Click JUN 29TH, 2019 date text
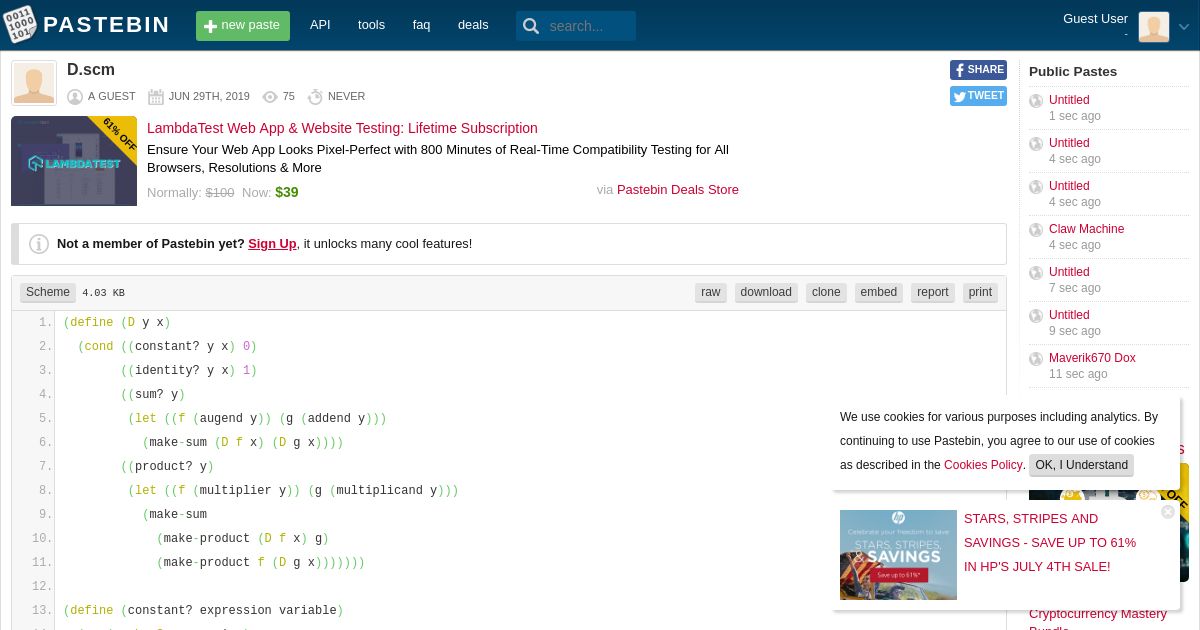 coord(209,97)
